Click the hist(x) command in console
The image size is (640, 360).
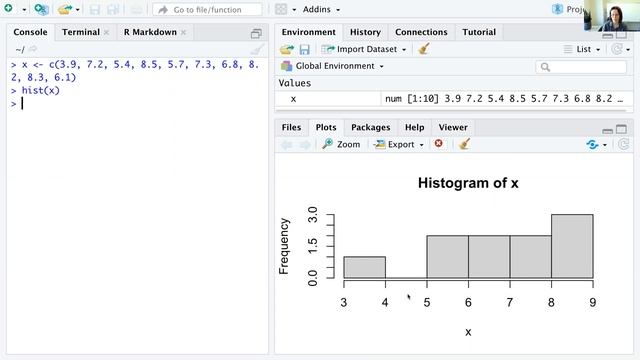40,90
